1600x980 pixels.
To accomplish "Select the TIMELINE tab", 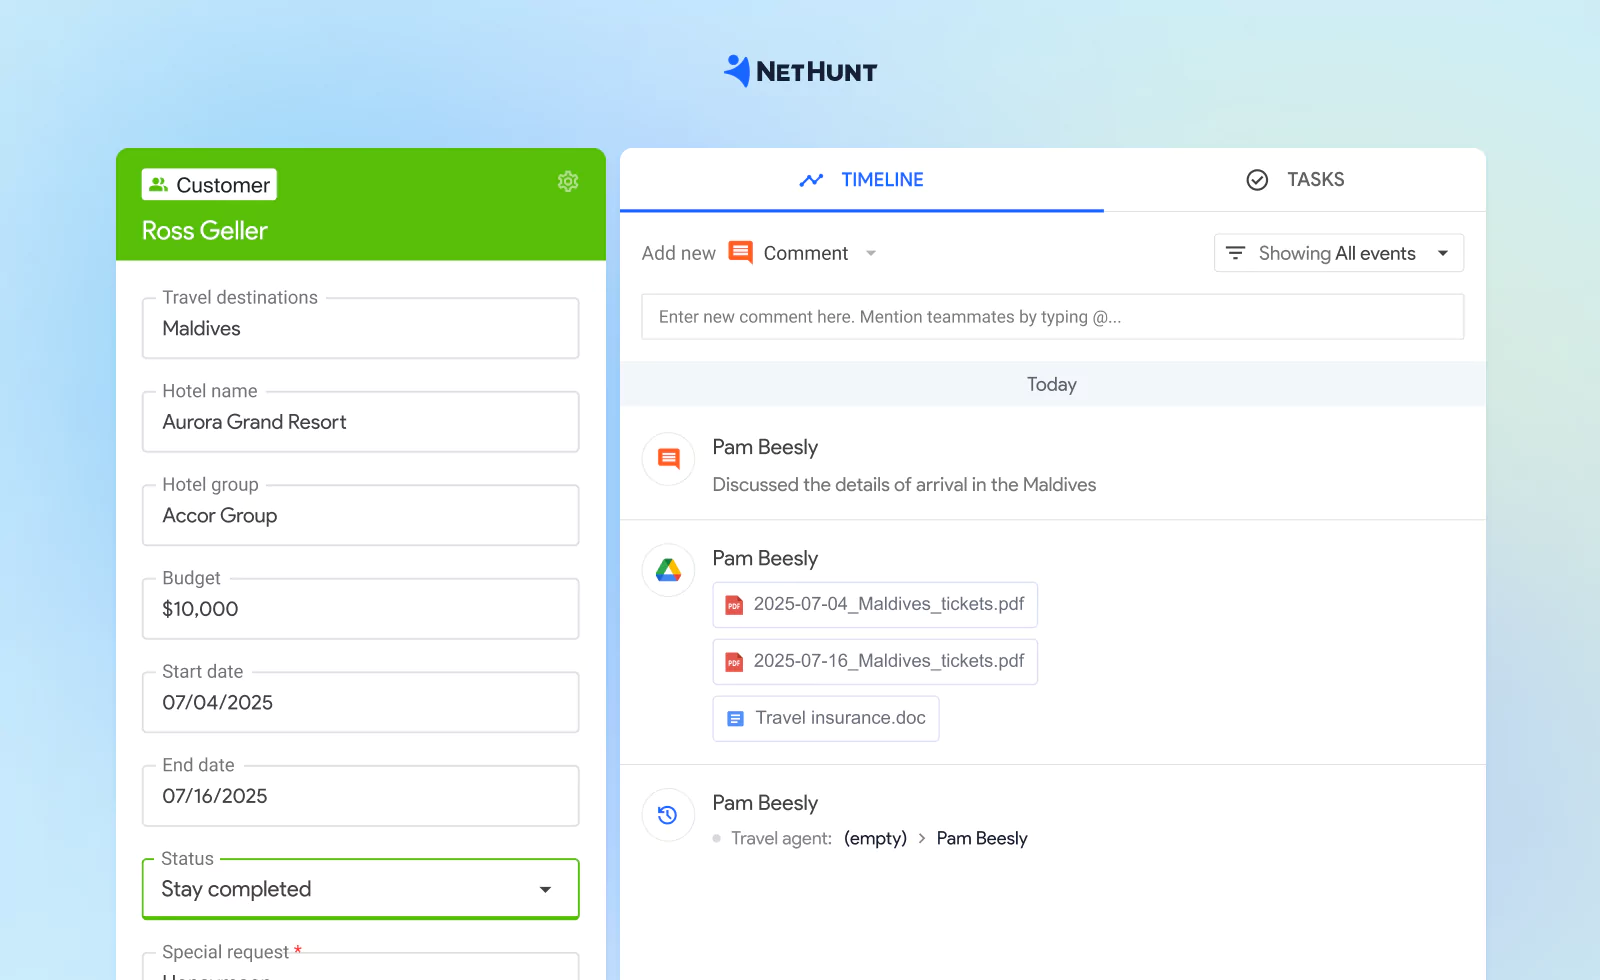I will [x=862, y=179].
